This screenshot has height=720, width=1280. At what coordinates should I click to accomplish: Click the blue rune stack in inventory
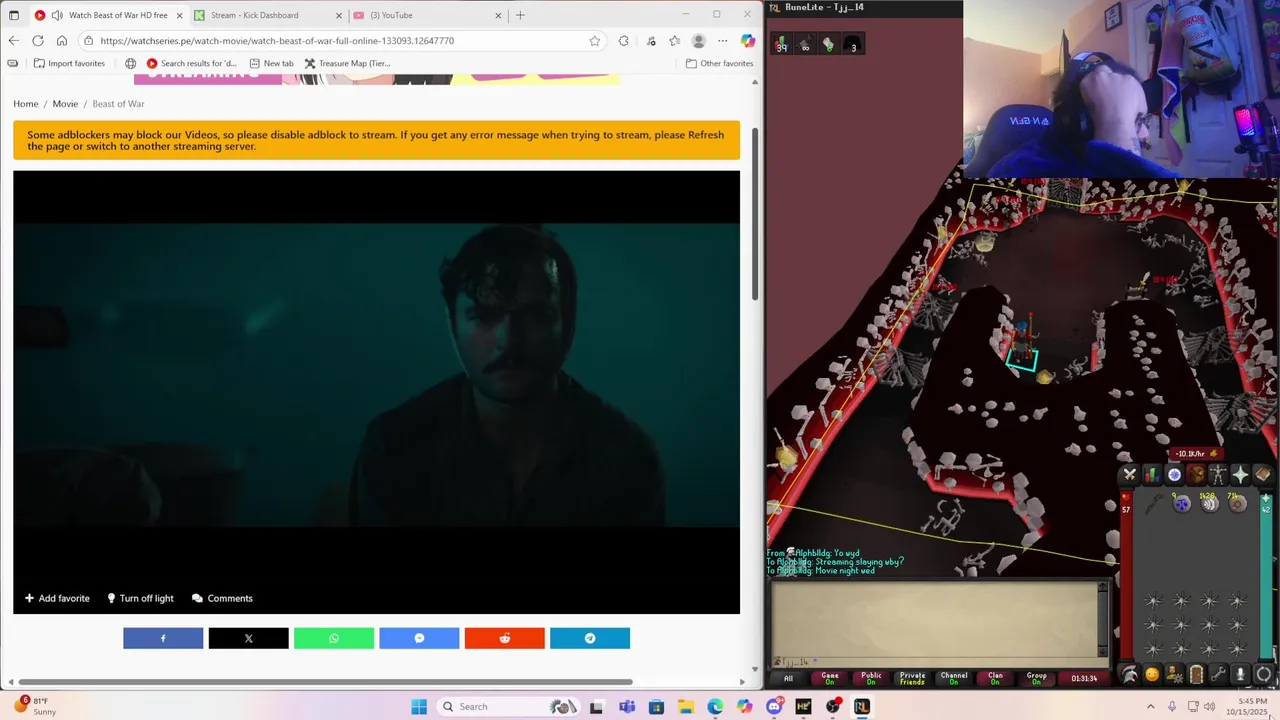1182,503
